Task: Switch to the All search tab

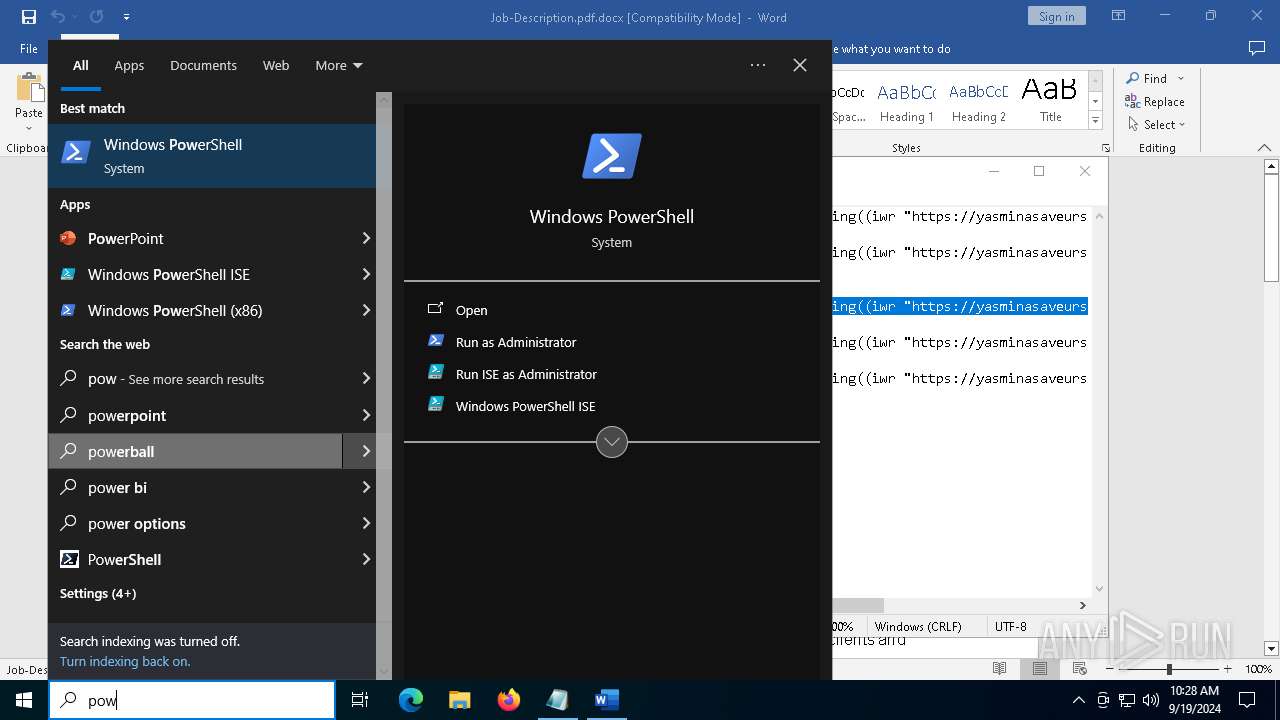Action: point(80,65)
